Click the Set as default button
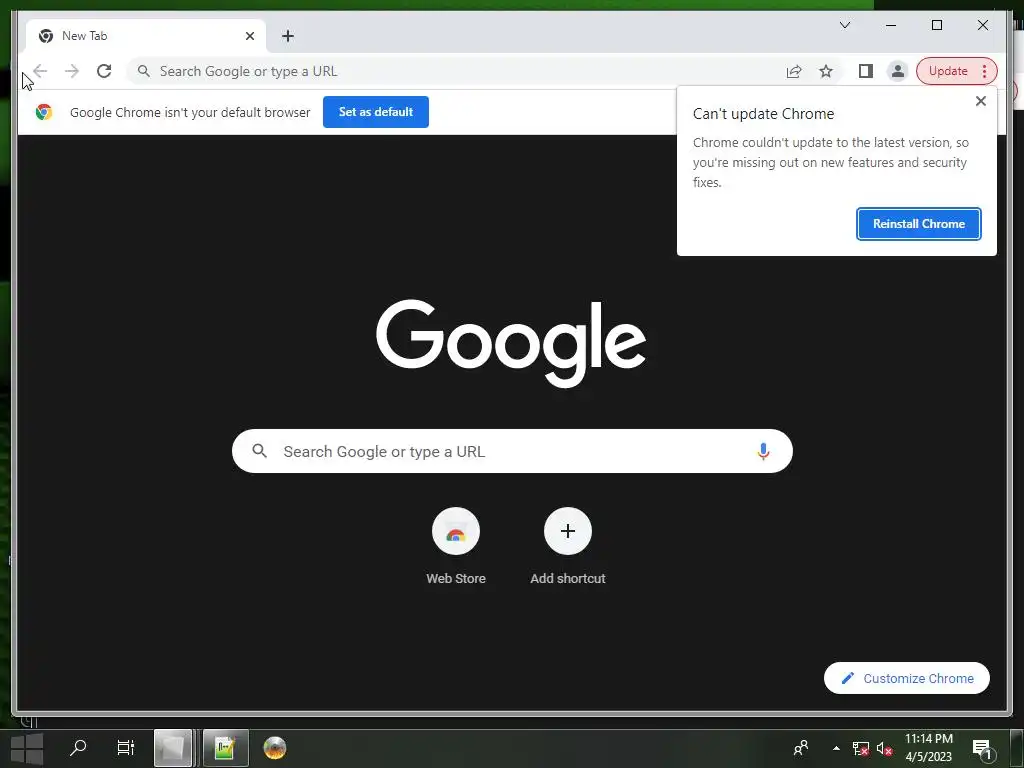 (376, 112)
